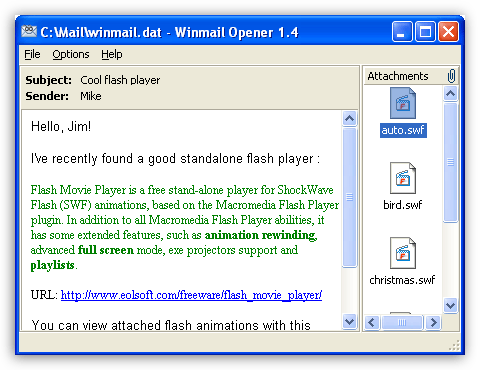
Task: Click the window resize grip in status bar
Action: click(454, 345)
